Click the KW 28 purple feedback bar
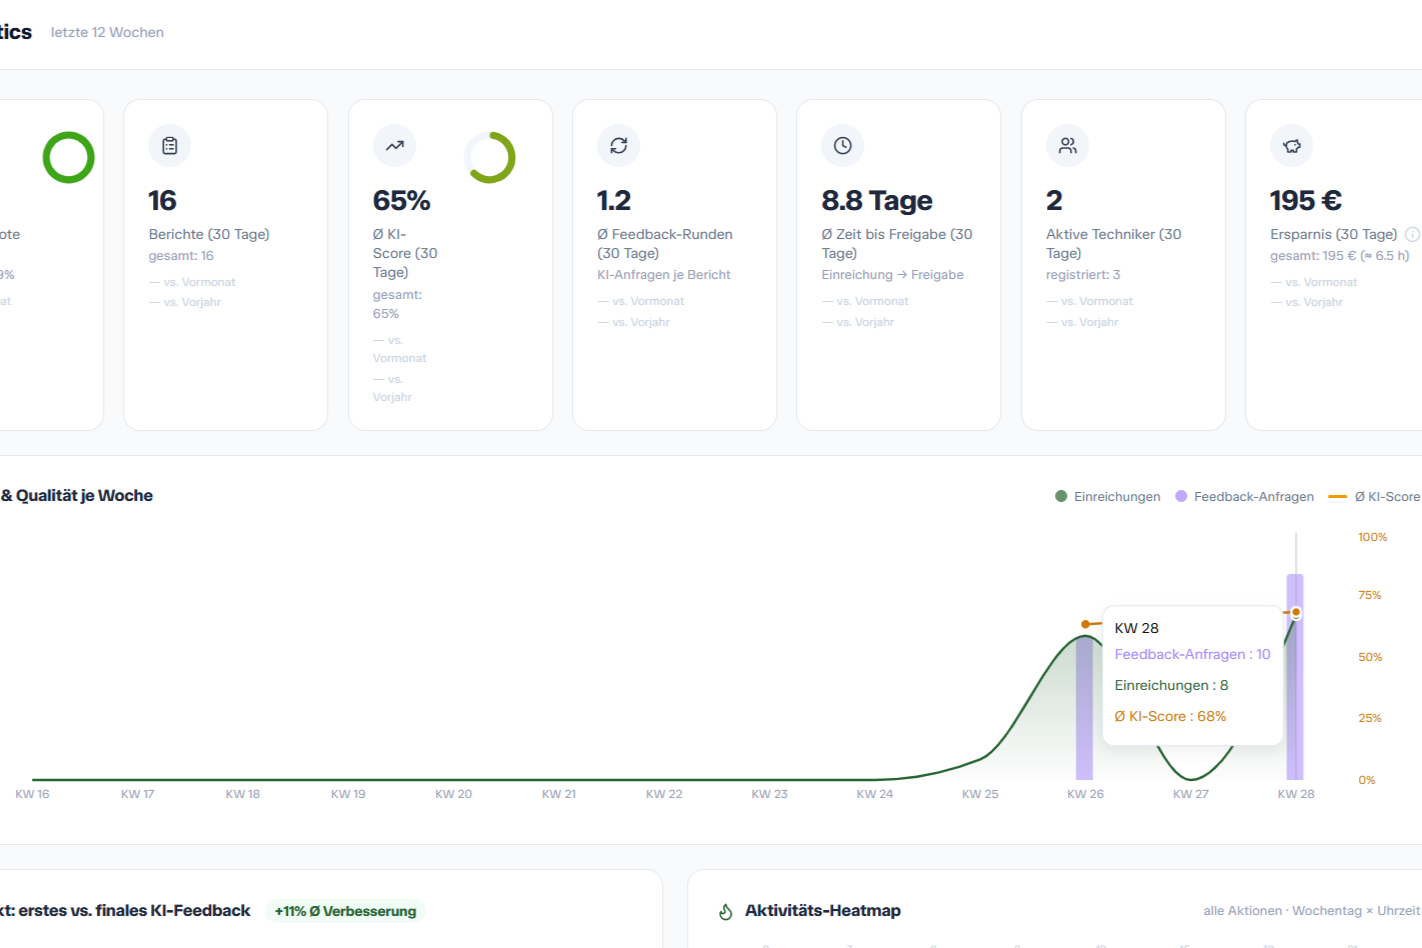 point(1295,677)
